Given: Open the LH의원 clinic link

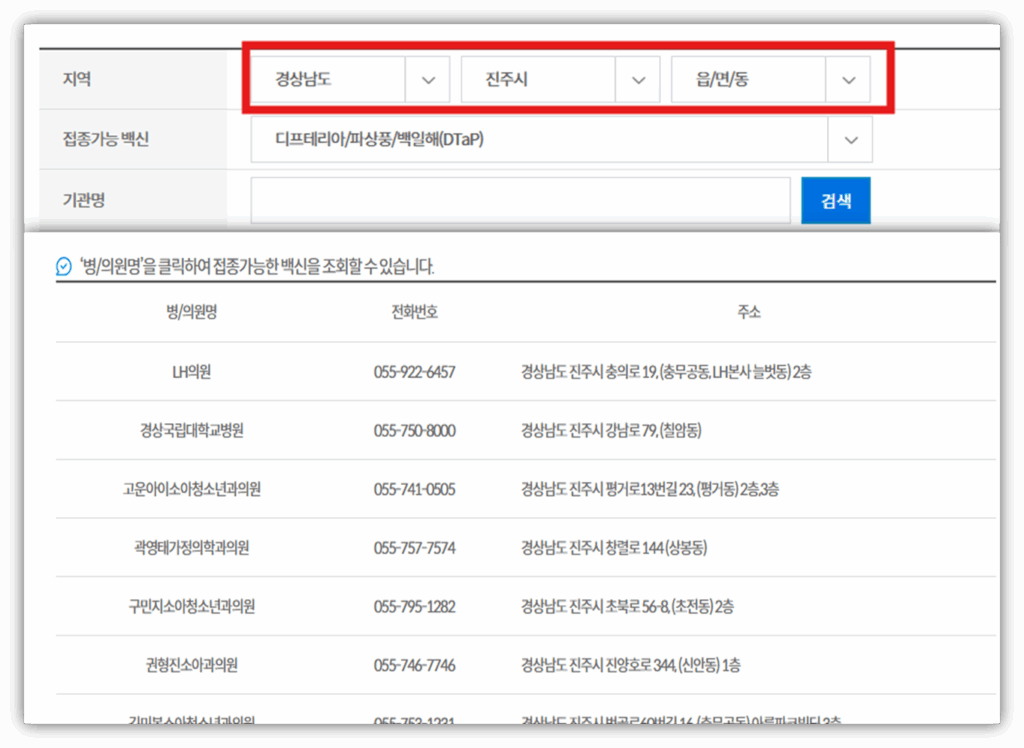Looking at the screenshot, I should (191, 372).
